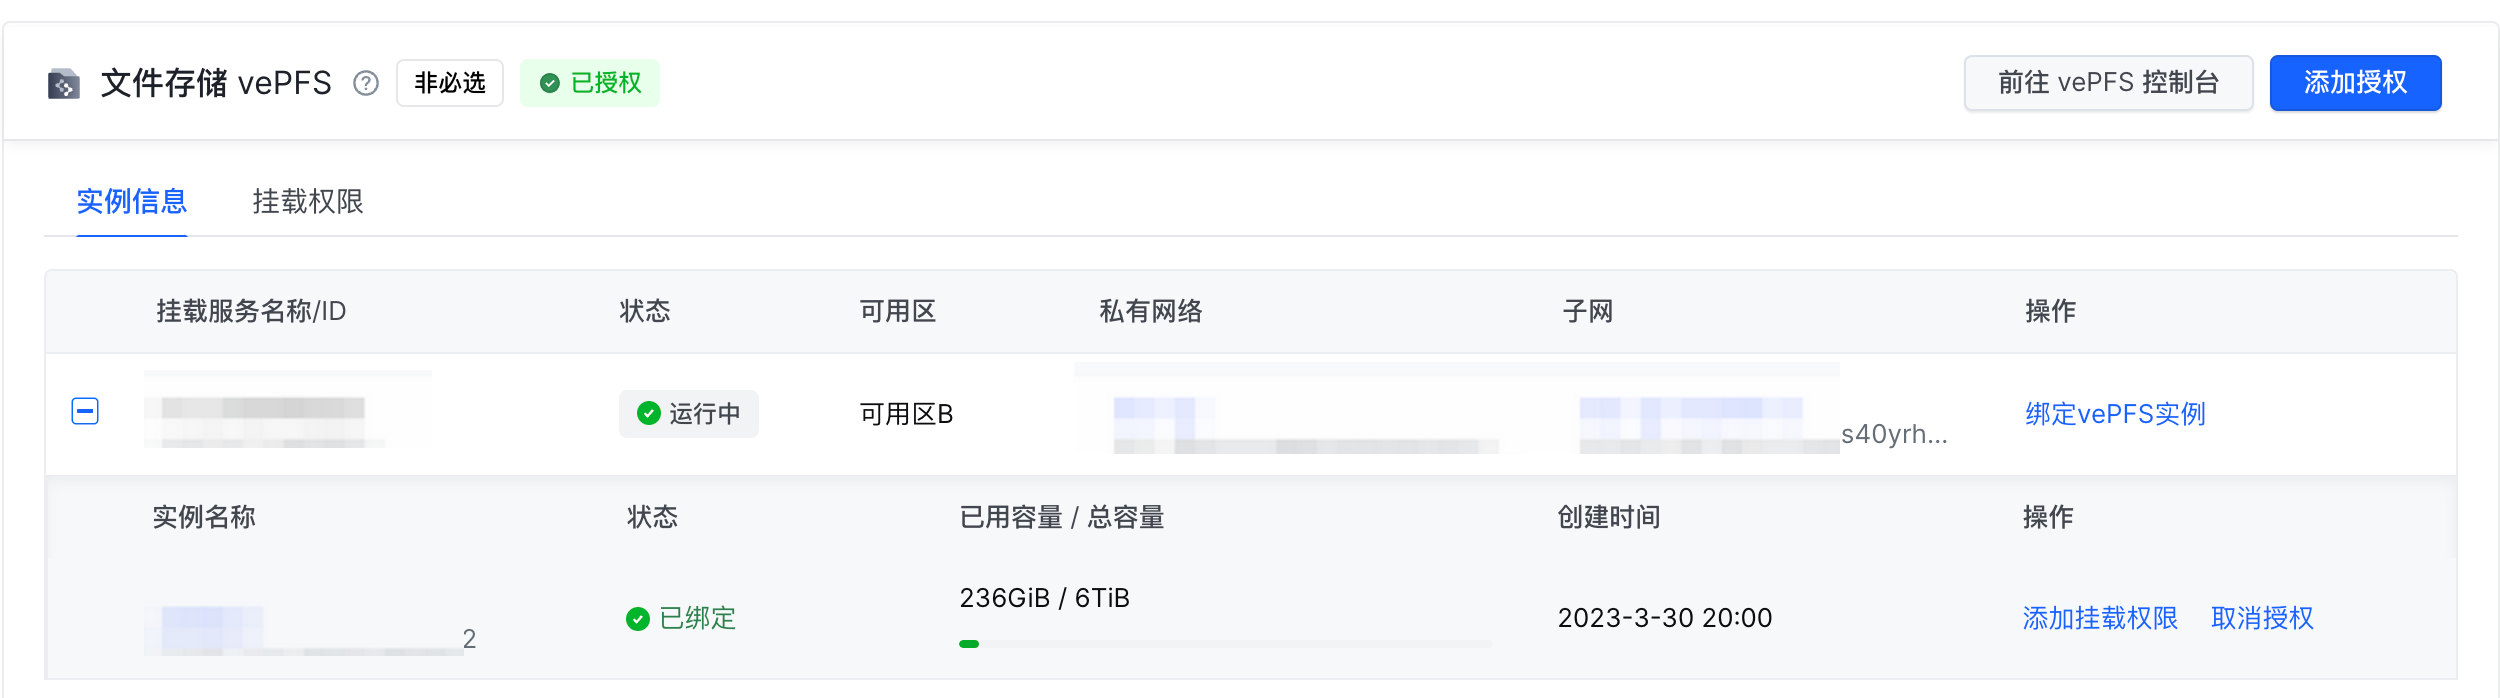This screenshot has width=2500, height=698.
Task: Click the vePFS file storage logo icon
Action: click(64, 84)
